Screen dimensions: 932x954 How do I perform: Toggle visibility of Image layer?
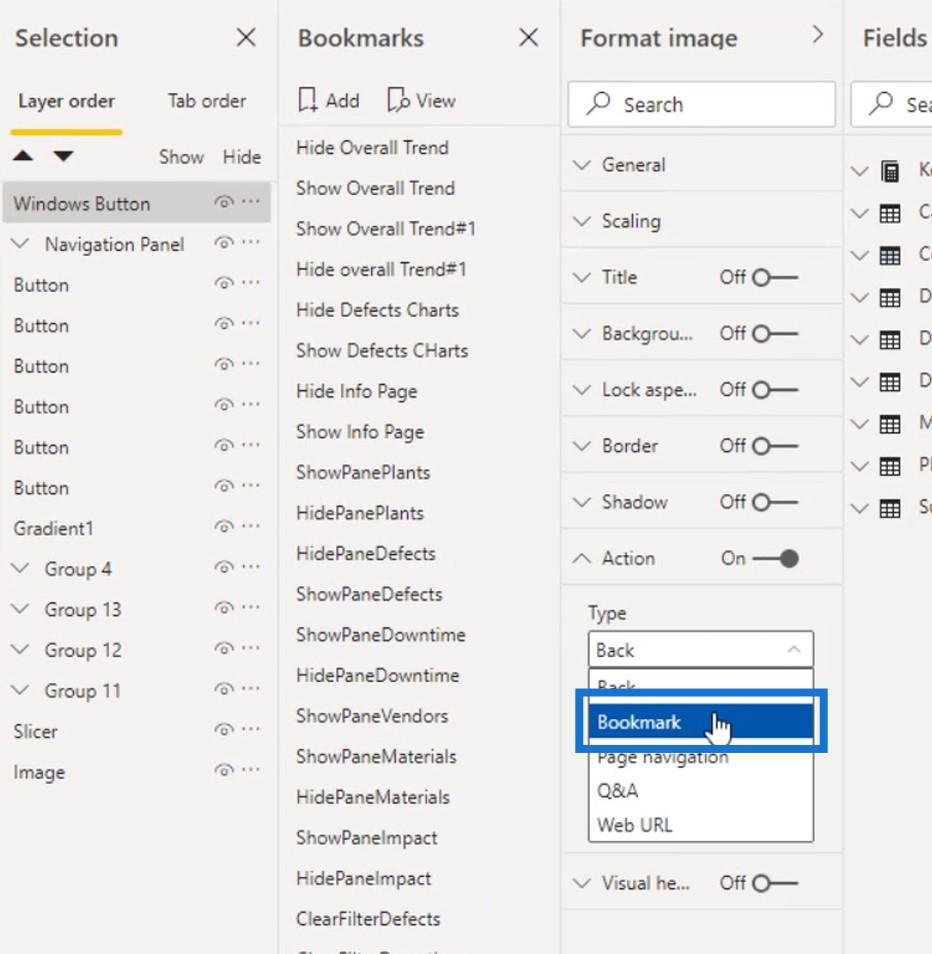pyautogui.click(x=224, y=771)
